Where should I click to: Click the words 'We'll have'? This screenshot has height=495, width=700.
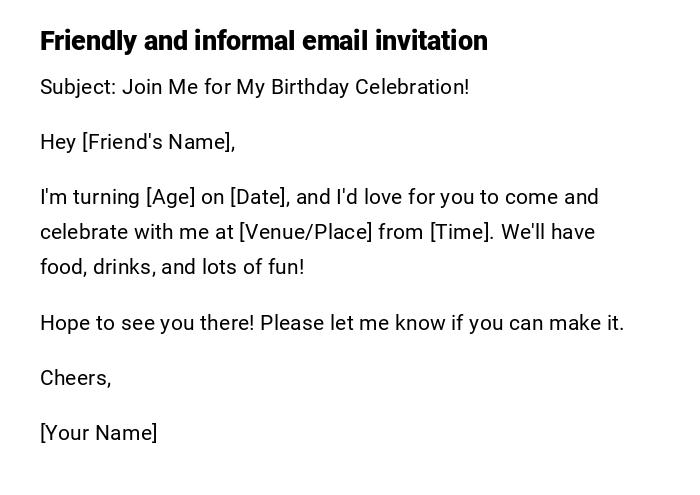[548, 232]
